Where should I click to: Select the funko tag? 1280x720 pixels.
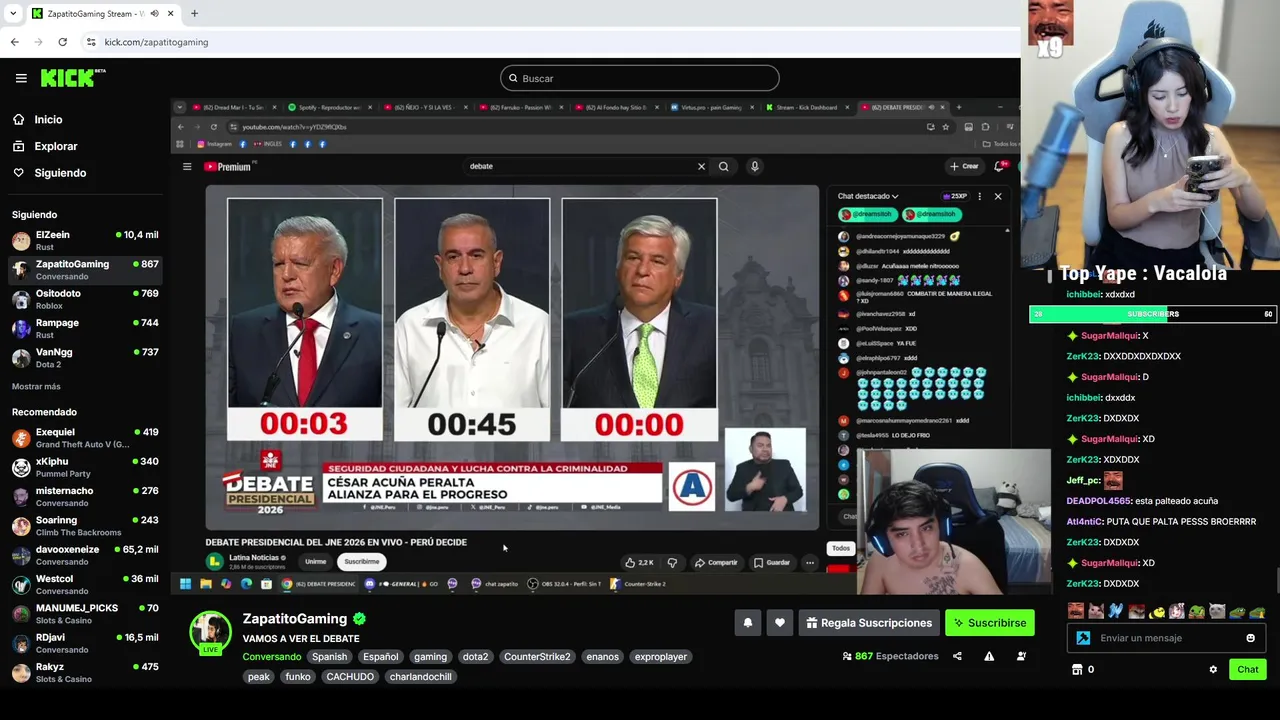(x=297, y=677)
